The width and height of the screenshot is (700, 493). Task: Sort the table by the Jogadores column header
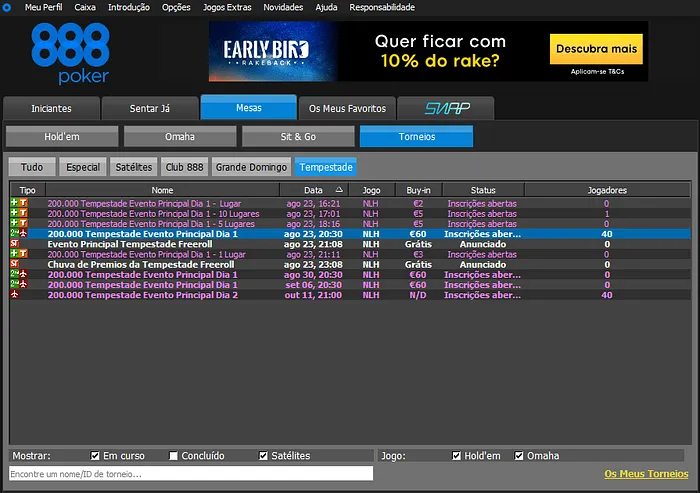tap(607, 190)
